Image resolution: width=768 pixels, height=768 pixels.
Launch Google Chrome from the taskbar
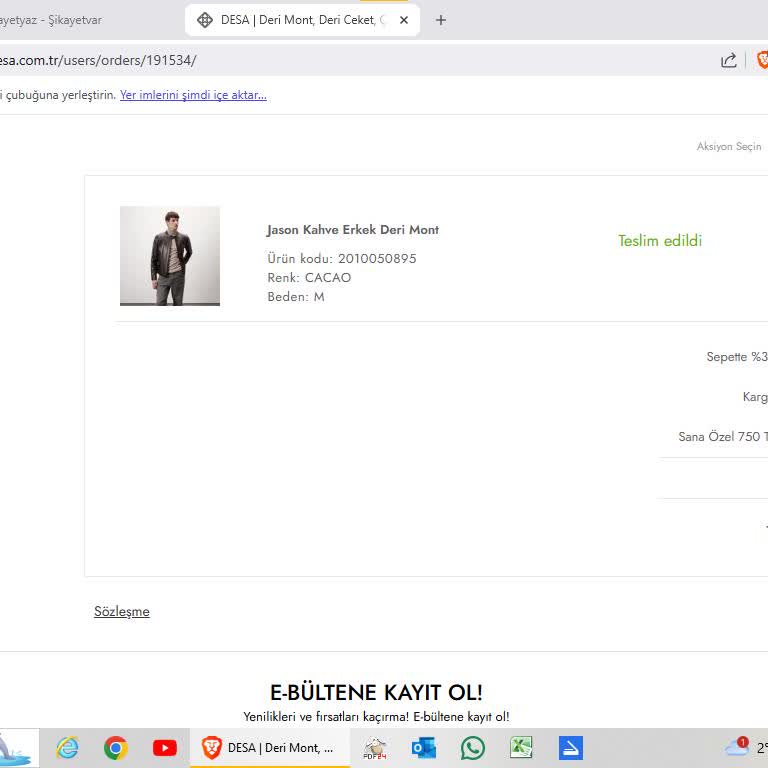[116, 747]
